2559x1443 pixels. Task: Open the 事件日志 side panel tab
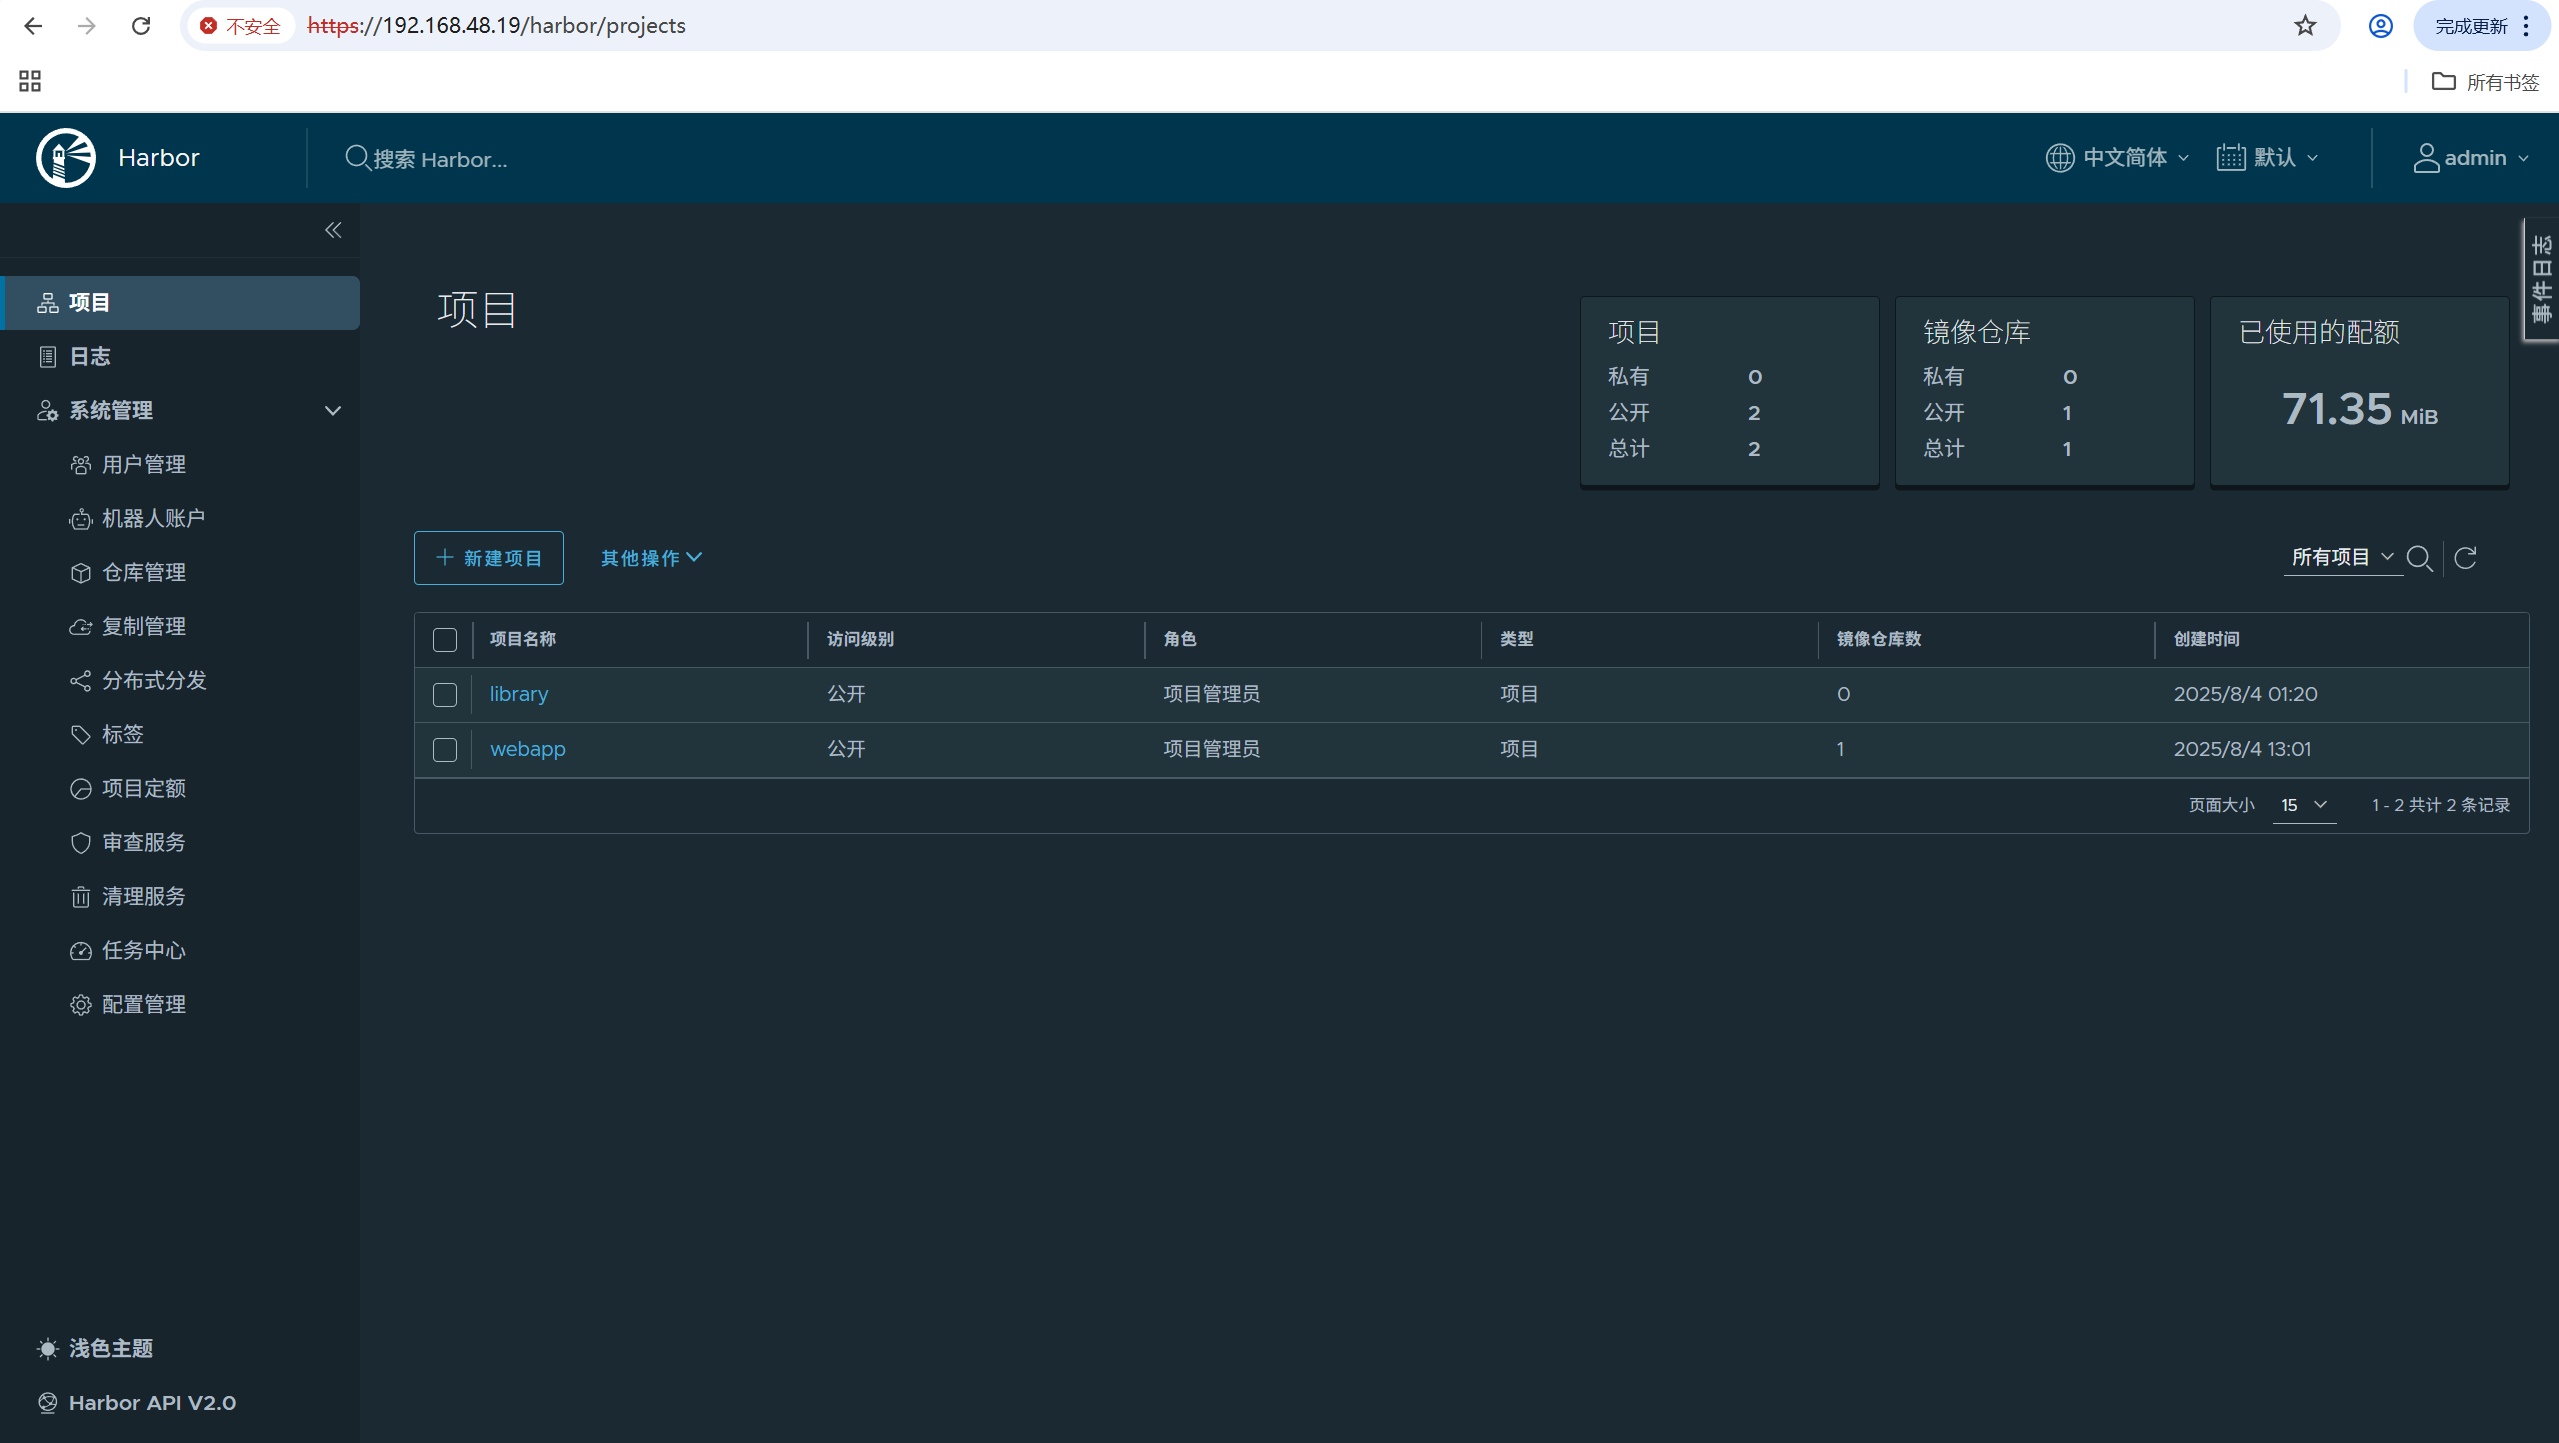point(2541,280)
